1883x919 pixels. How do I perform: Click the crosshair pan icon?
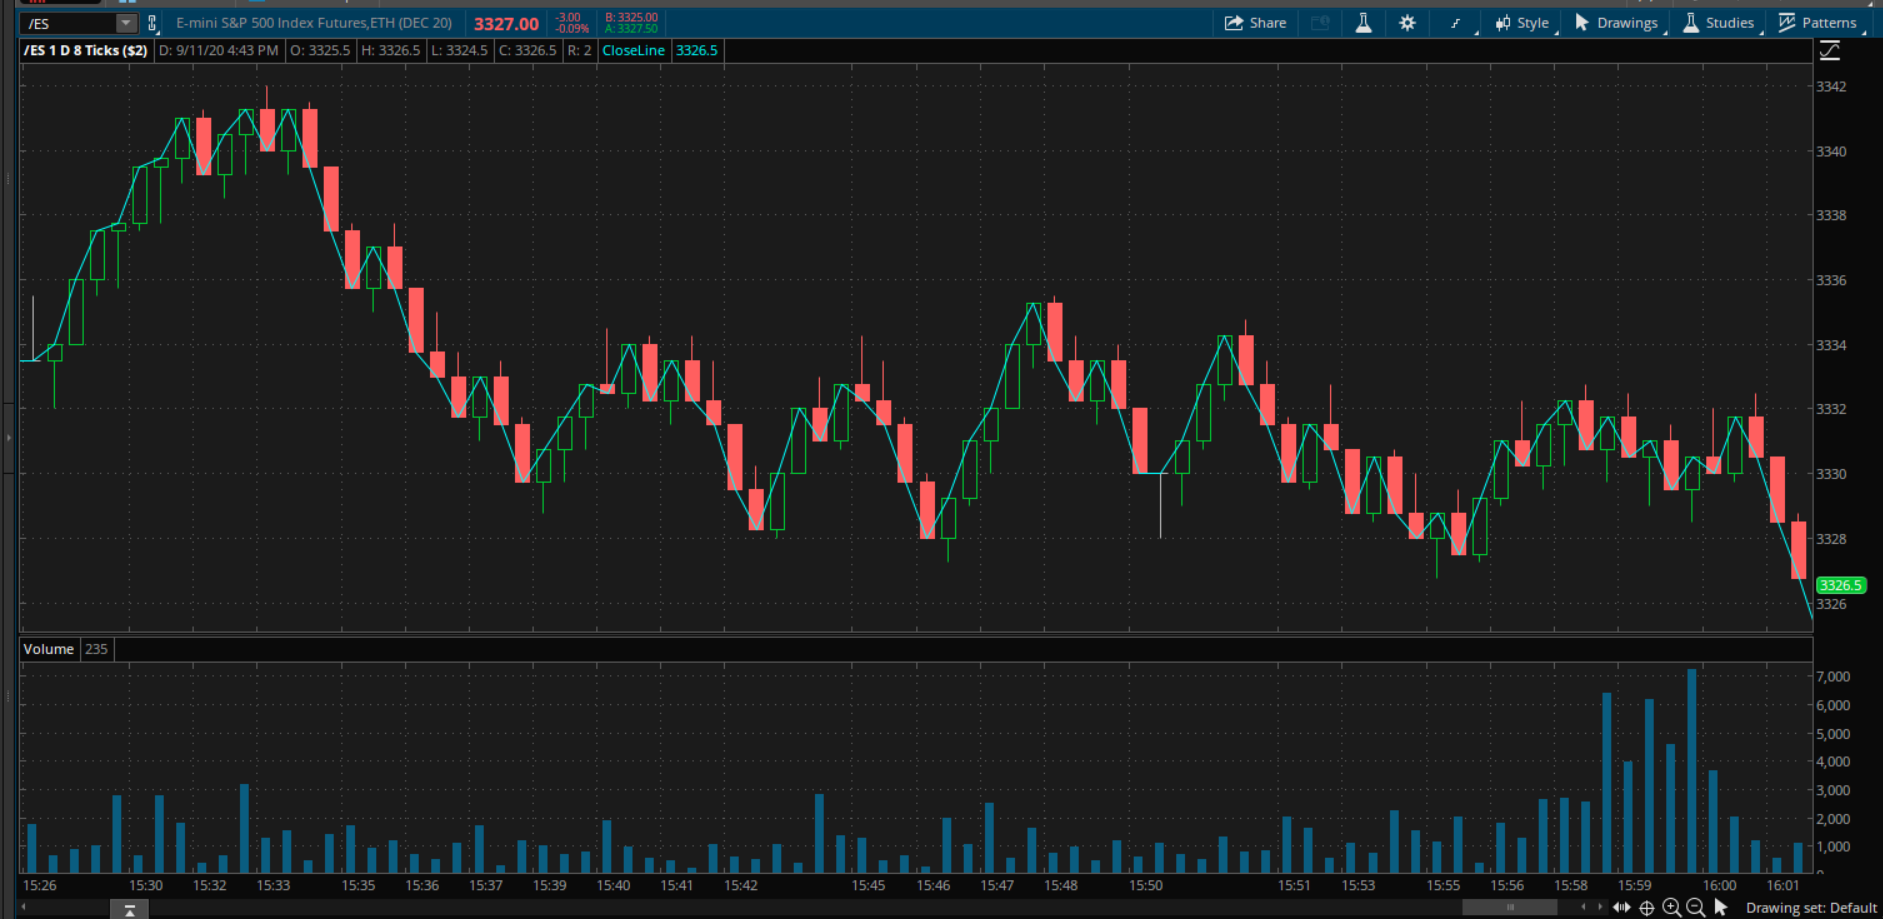(x=1647, y=908)
